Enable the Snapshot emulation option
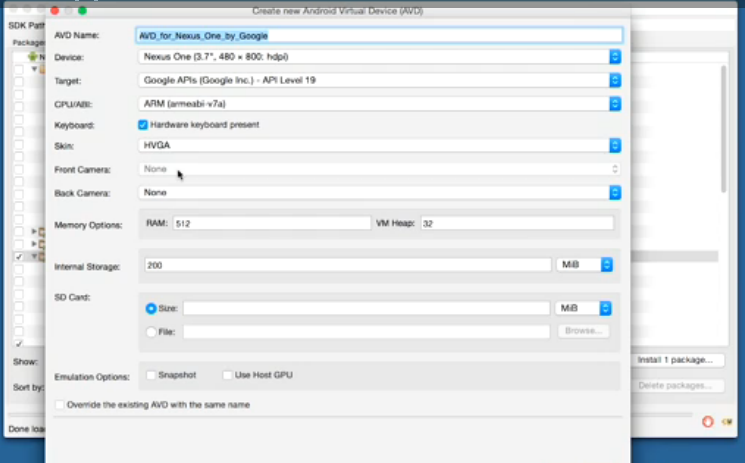The image size is (745, 463). point(151,376)
